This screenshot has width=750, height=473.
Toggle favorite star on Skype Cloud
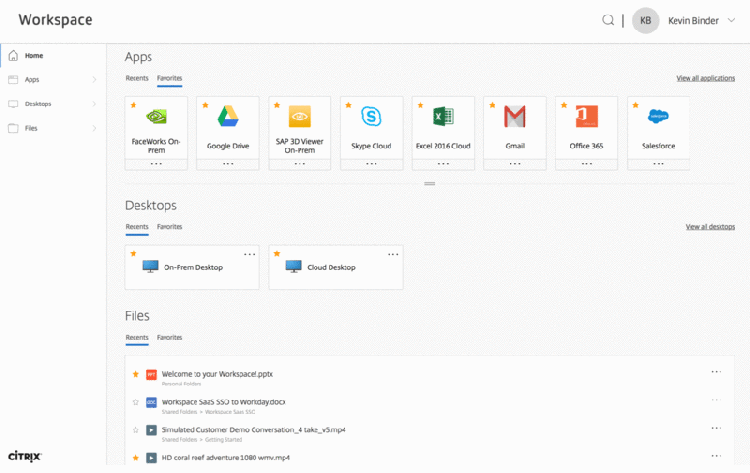(349, 105)
